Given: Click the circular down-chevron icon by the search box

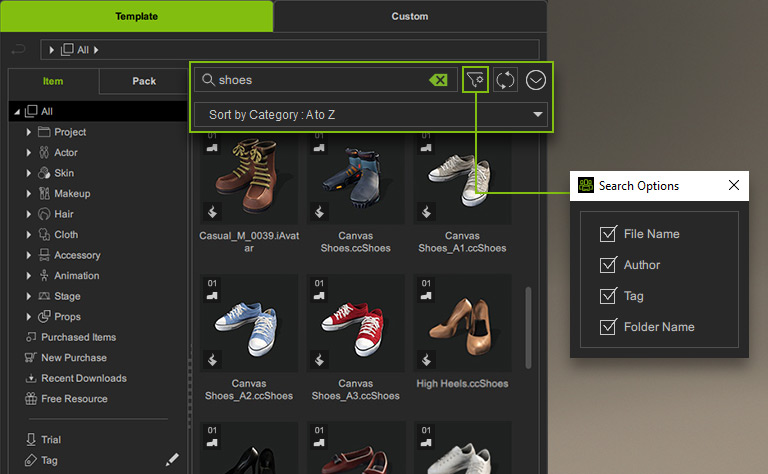Looking at the screenshot, I should pyautogui.click(x=535, y=80).
